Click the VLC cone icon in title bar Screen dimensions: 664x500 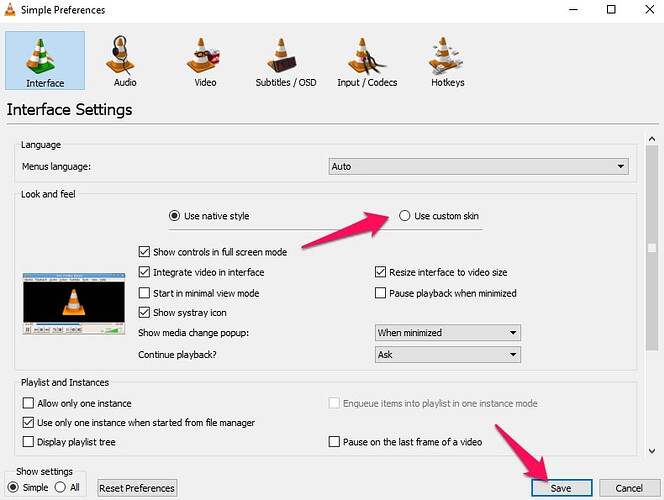pos(11,10)
